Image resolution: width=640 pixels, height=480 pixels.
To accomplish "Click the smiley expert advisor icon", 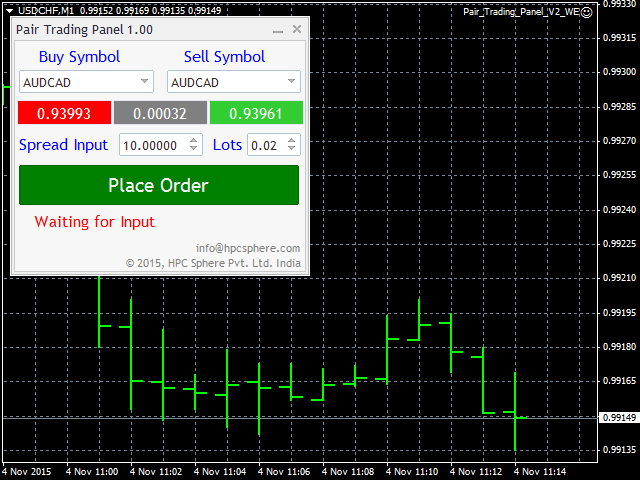I will (x=587, y=13).
